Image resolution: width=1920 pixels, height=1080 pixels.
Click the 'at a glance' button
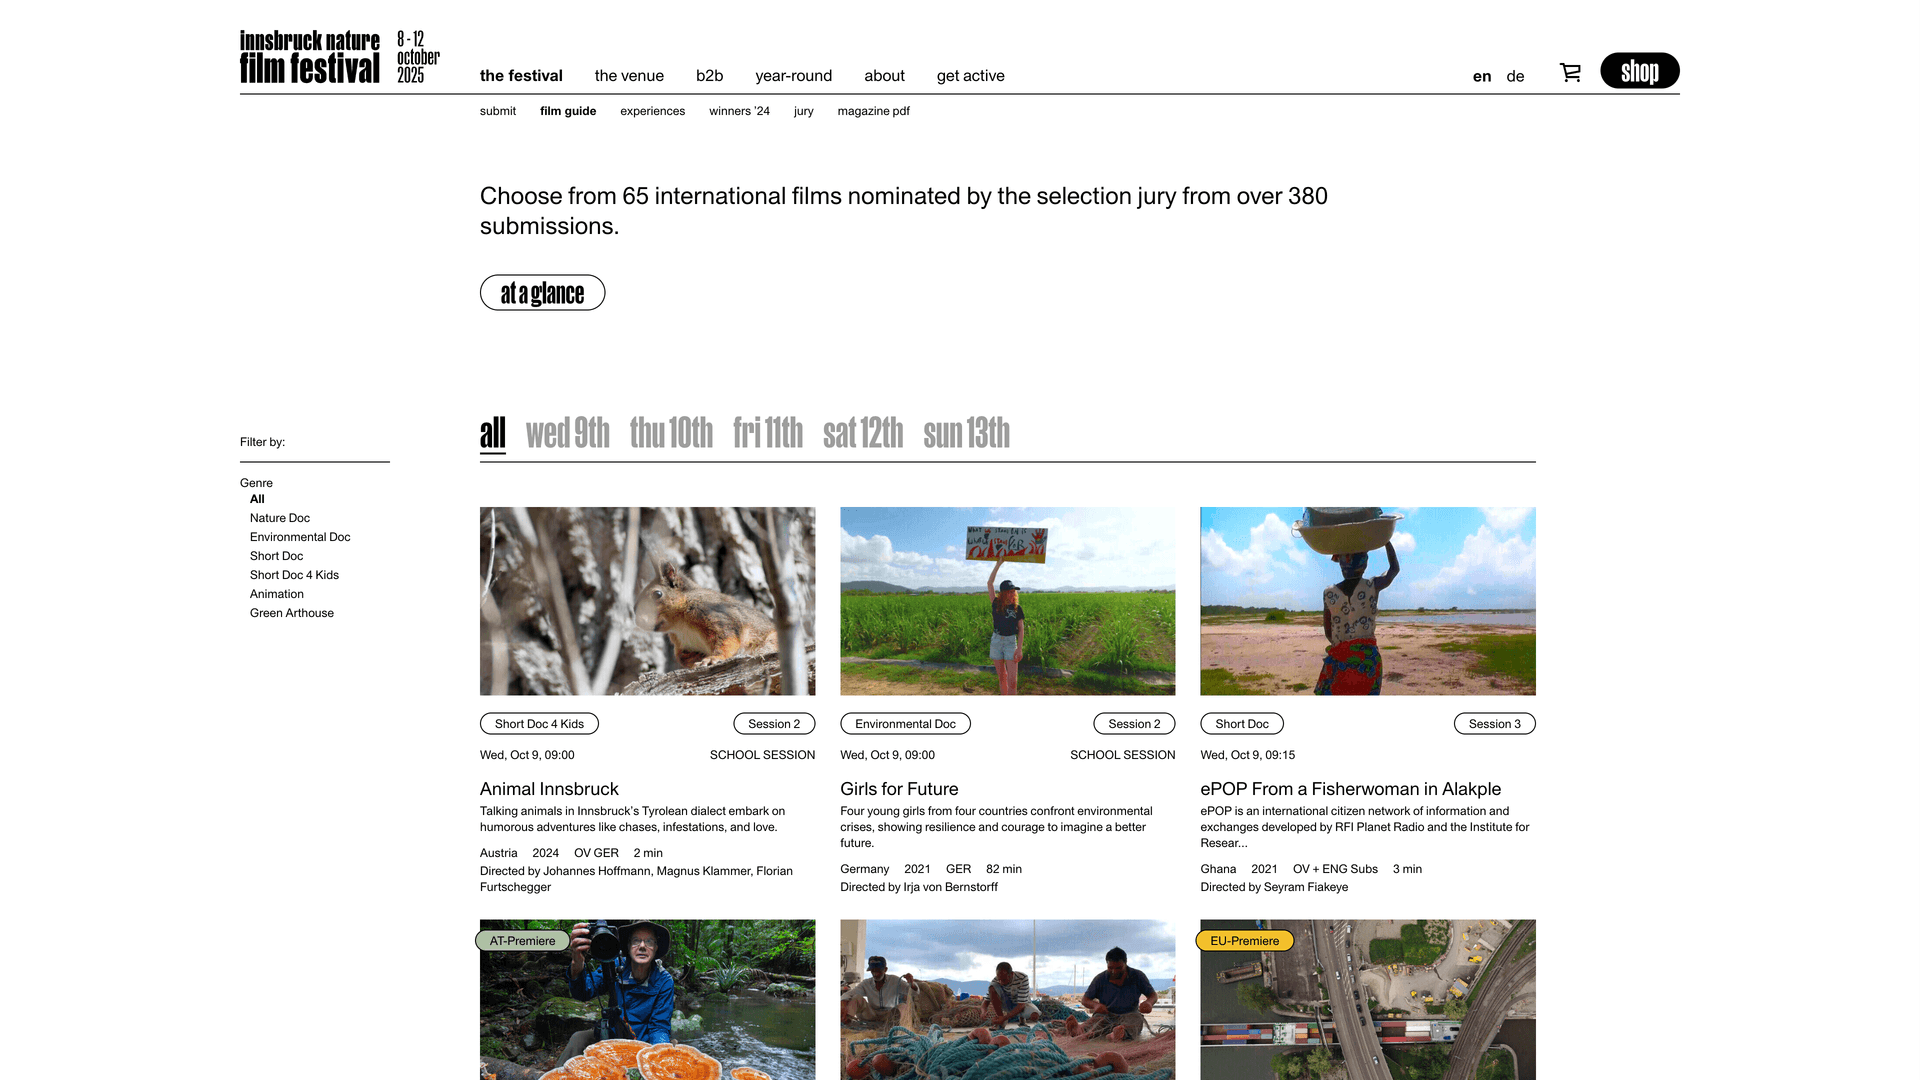(542, 293)
